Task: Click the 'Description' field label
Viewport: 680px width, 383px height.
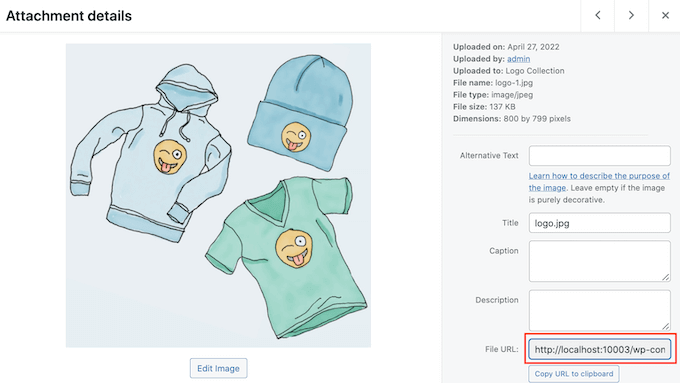Action: click(497, 300)
